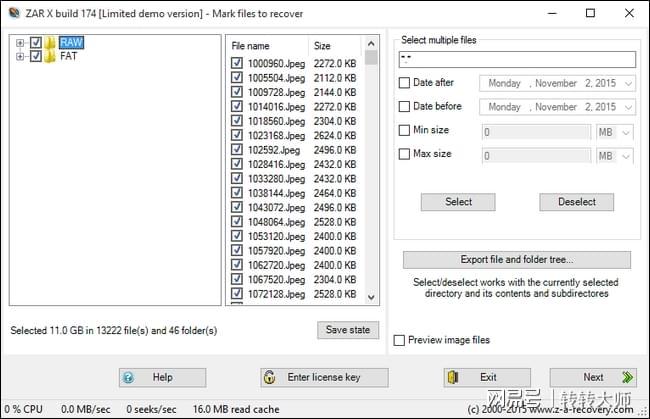The width and height of the screenshot is (650, 419).
Task: Enable the Min size filter
Action: [x=404, y=130]
